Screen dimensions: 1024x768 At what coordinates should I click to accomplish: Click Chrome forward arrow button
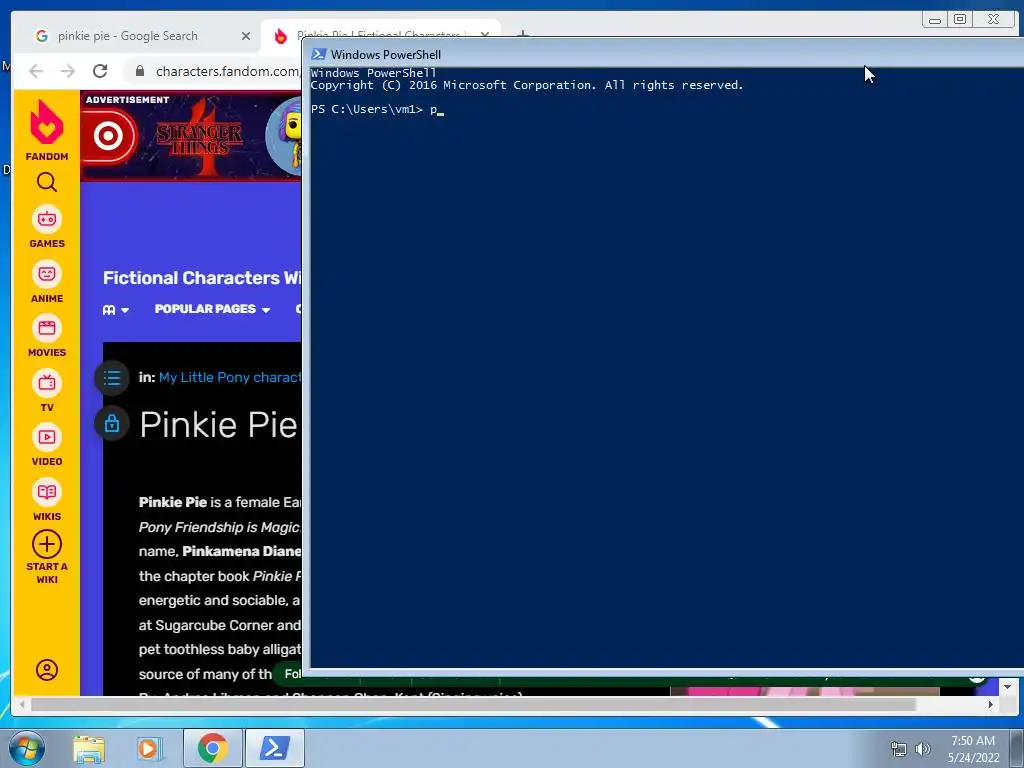point(68,71)
